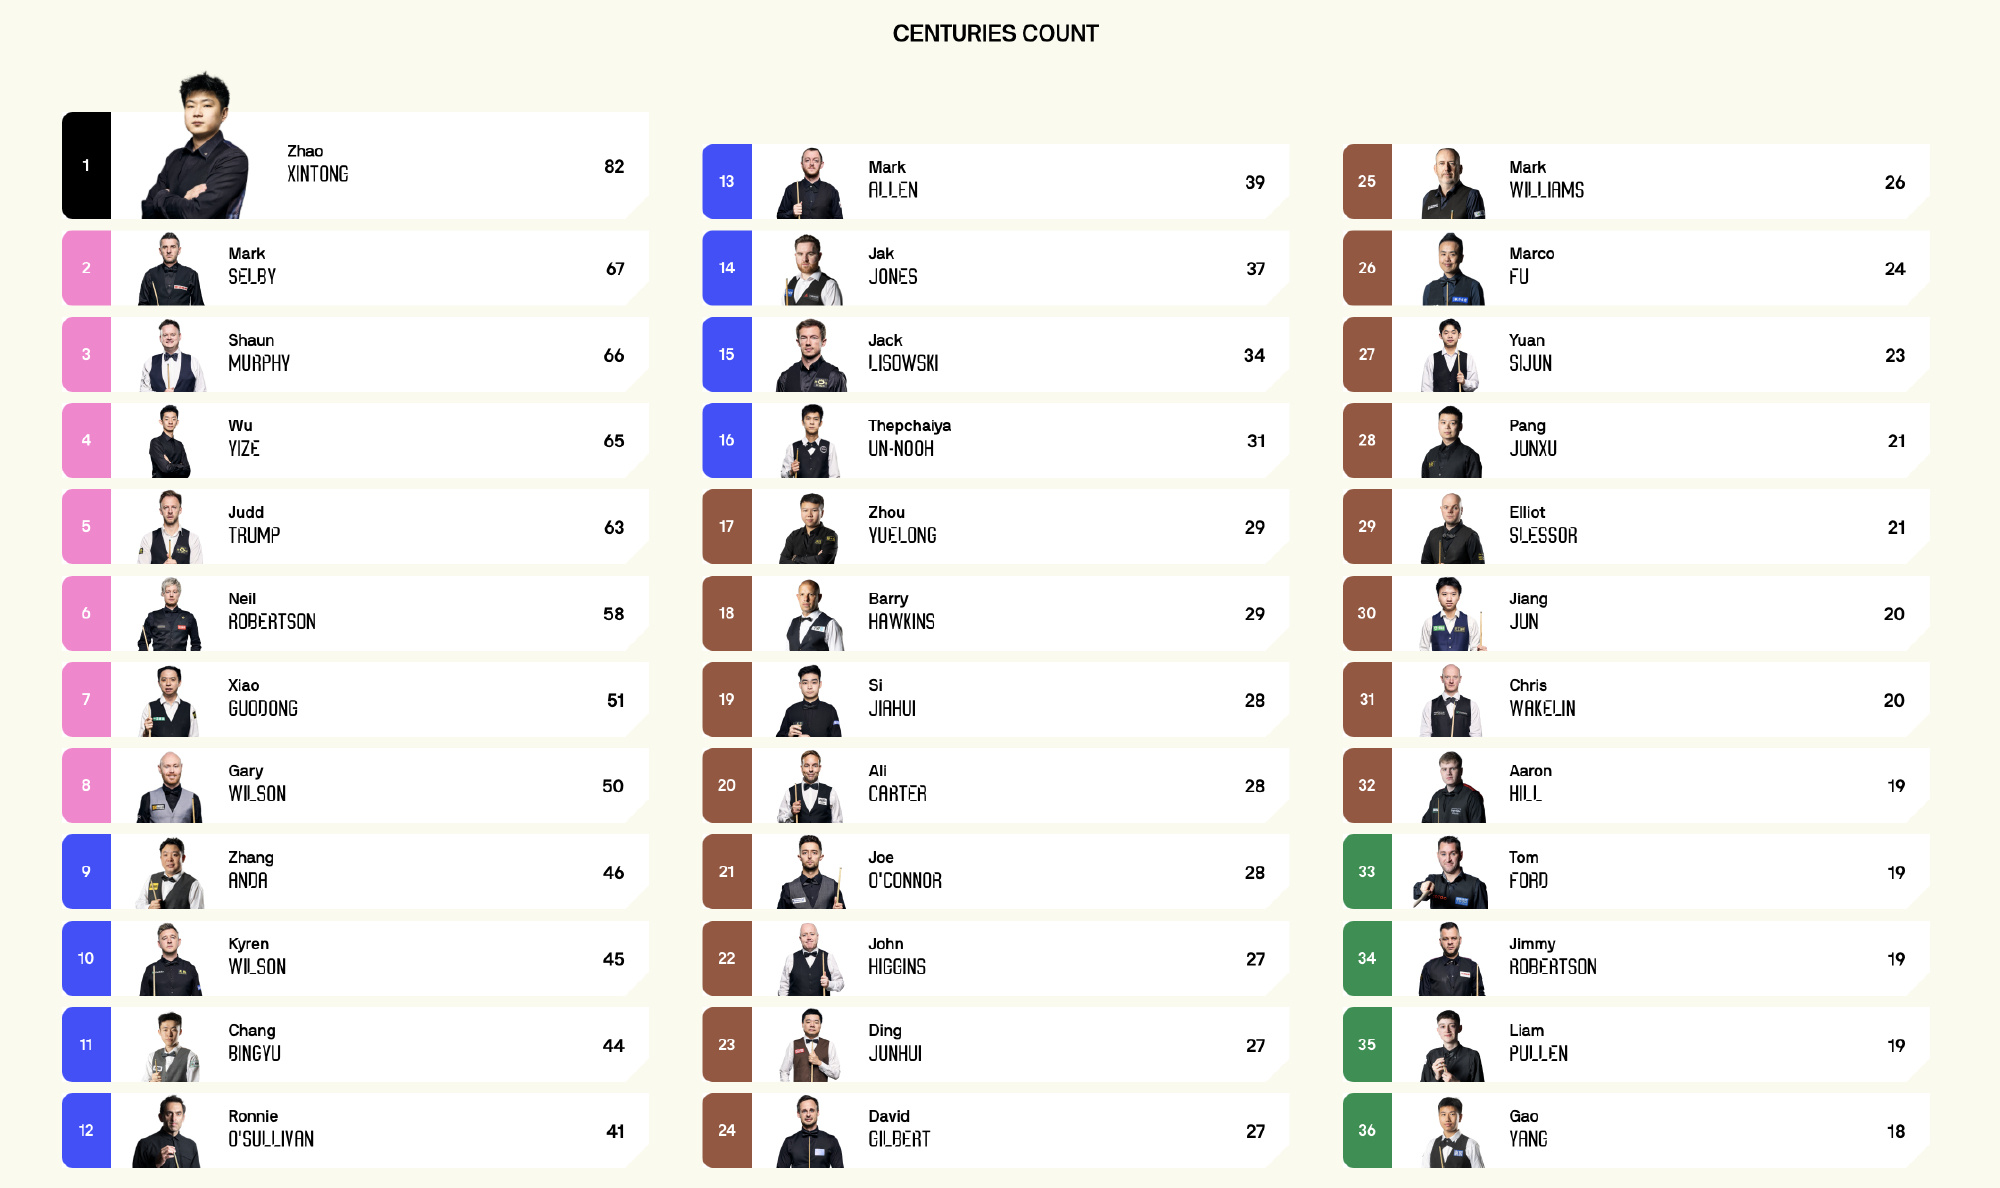Select the rank 33 green badge
Screen dimensions: 2000x1188
tap(1367, 872)
